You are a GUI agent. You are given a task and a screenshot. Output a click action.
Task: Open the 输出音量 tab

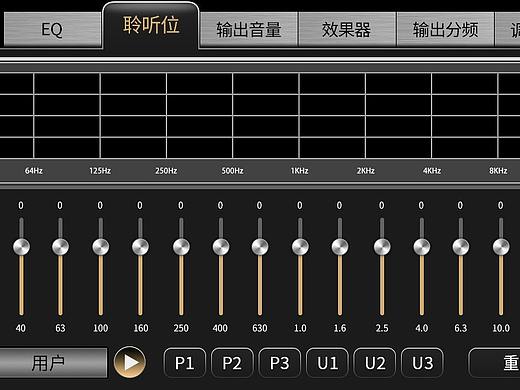click(249, 29)
